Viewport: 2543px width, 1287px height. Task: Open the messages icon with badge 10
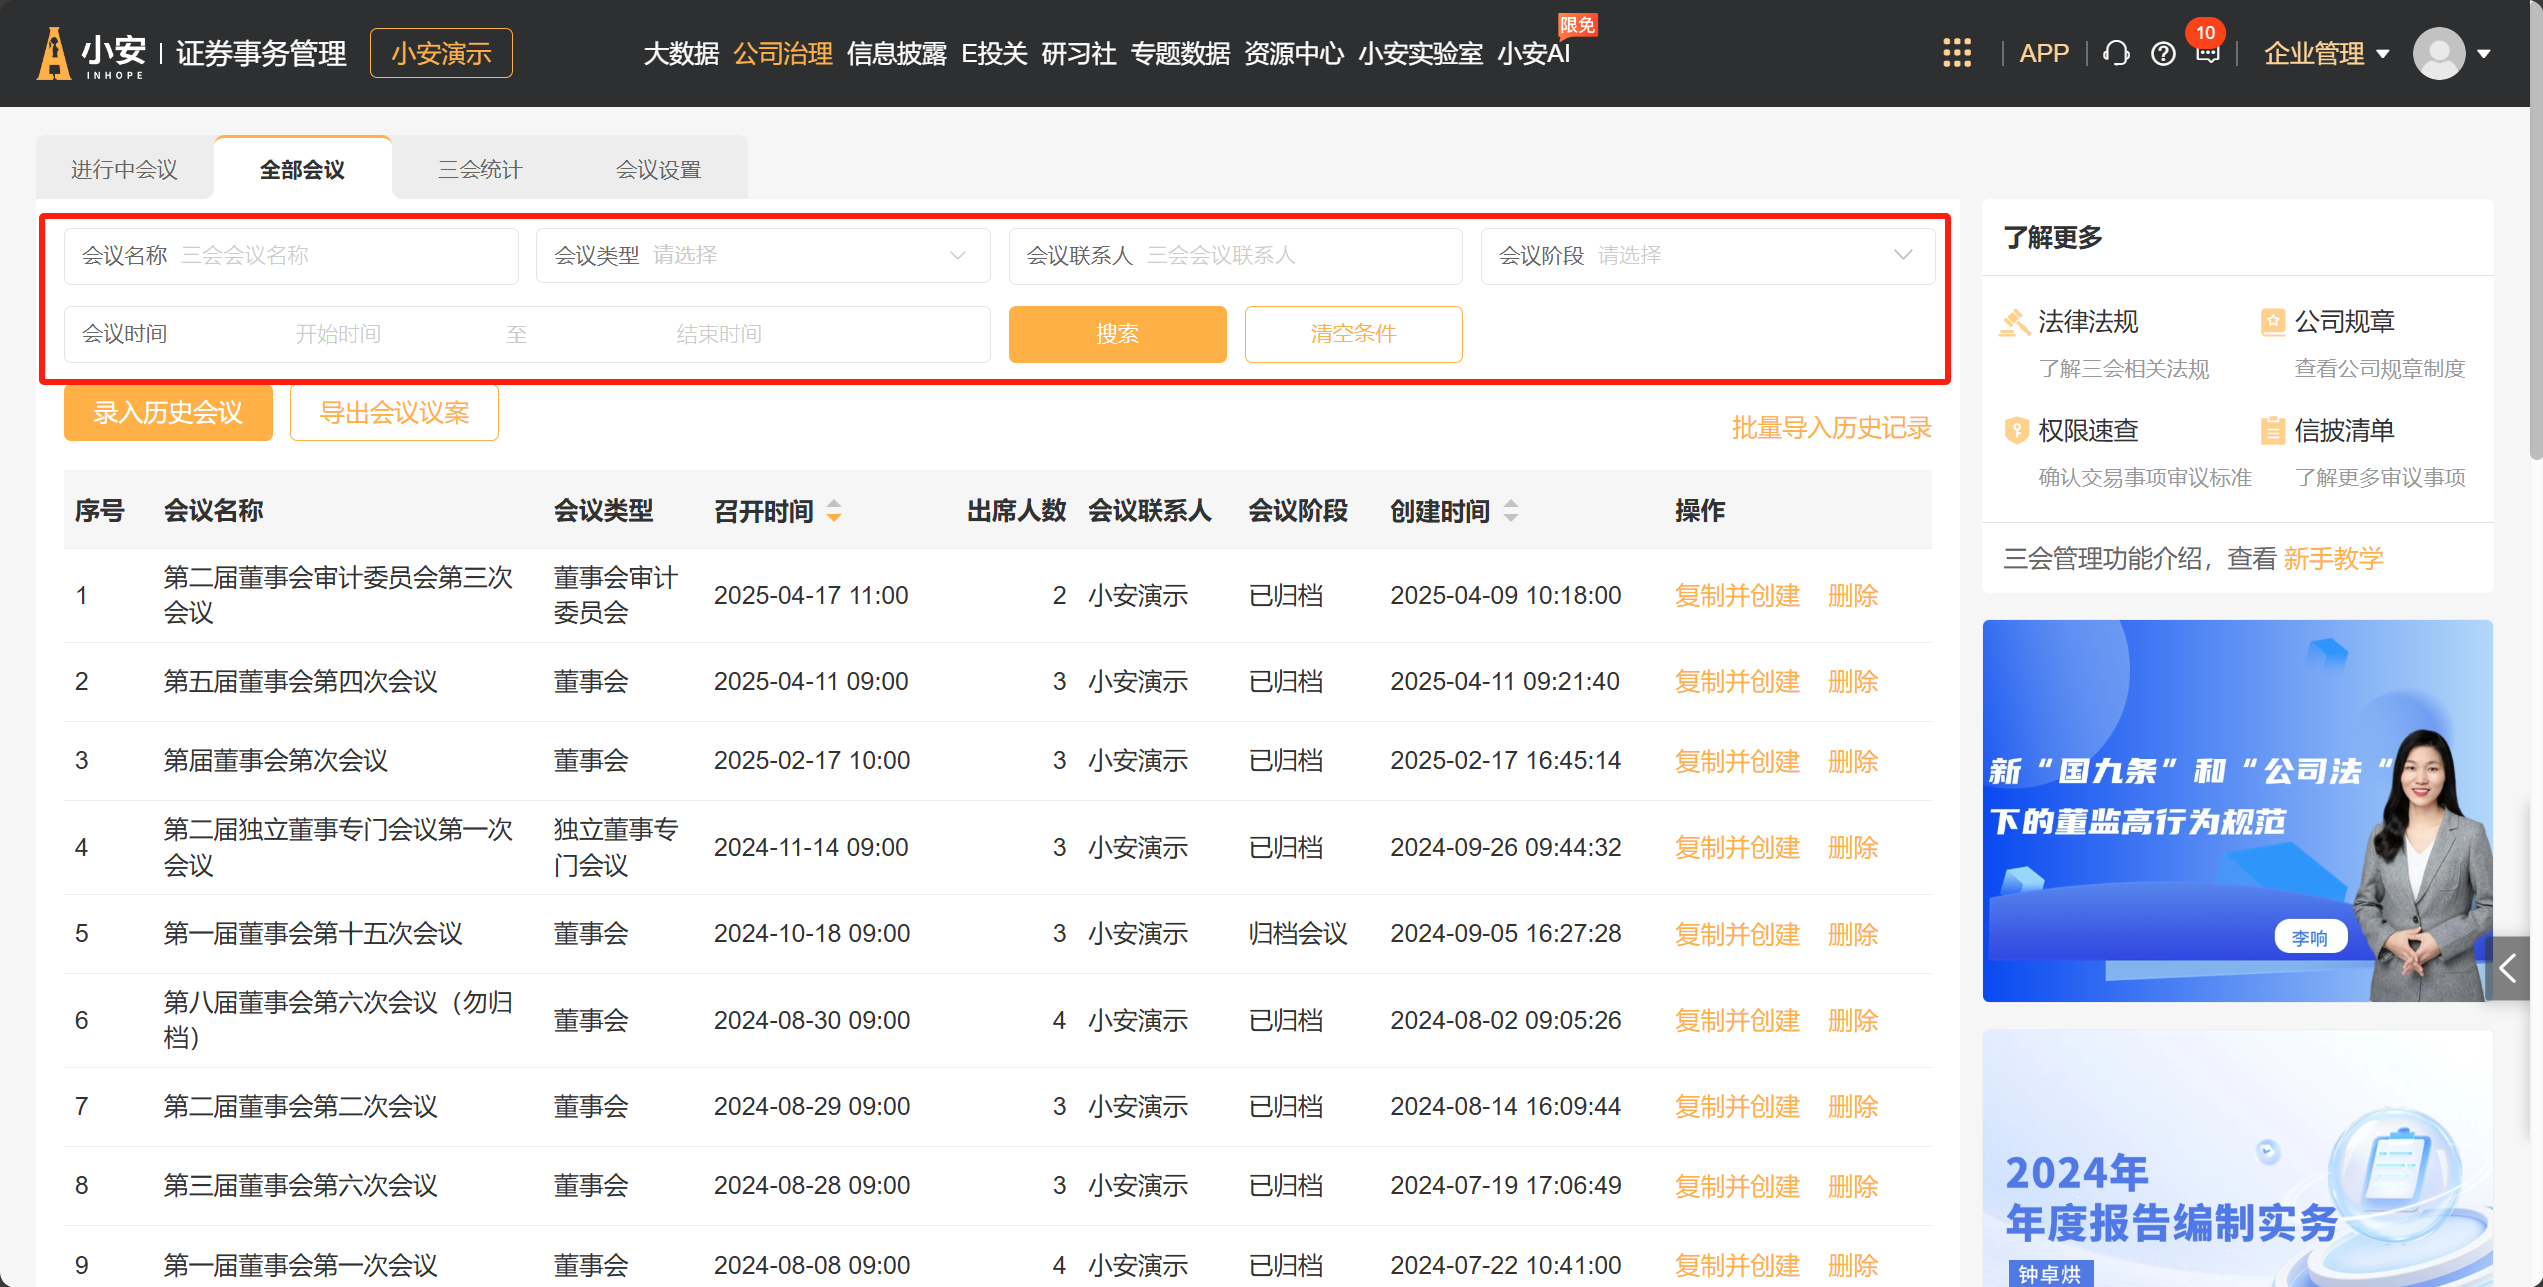point(2207,52)
